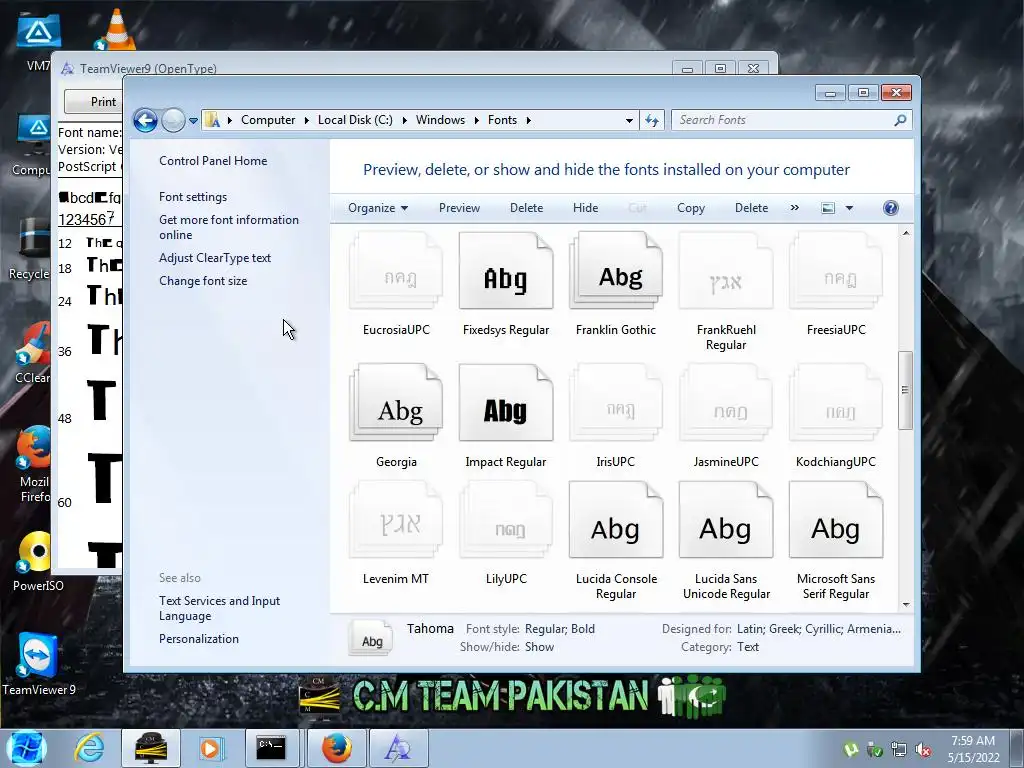Click the Forward navigation arrow button
Viewport: 1024px width, 768px height.
click(x=173, y=120)
